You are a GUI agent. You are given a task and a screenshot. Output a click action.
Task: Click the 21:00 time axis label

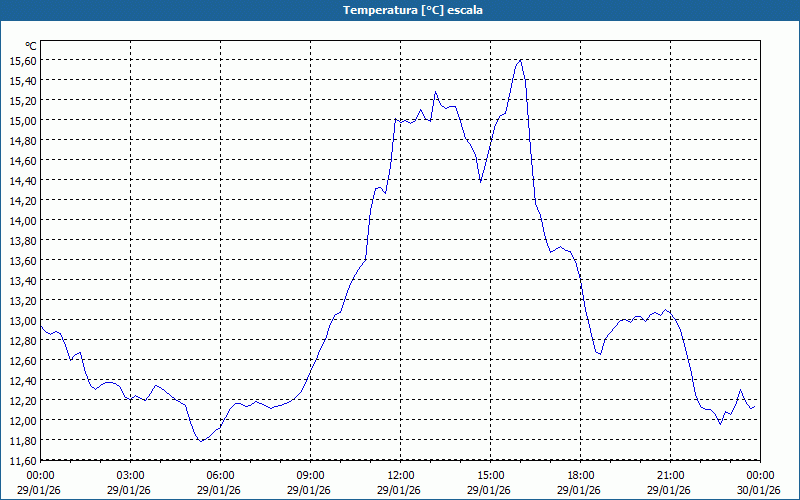tap(670, 476)
